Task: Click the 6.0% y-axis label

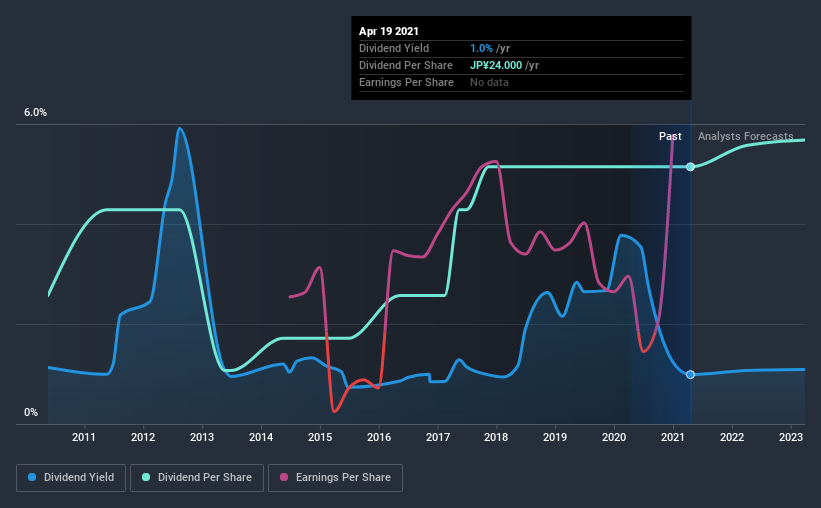Action: [x=35, y=113]
